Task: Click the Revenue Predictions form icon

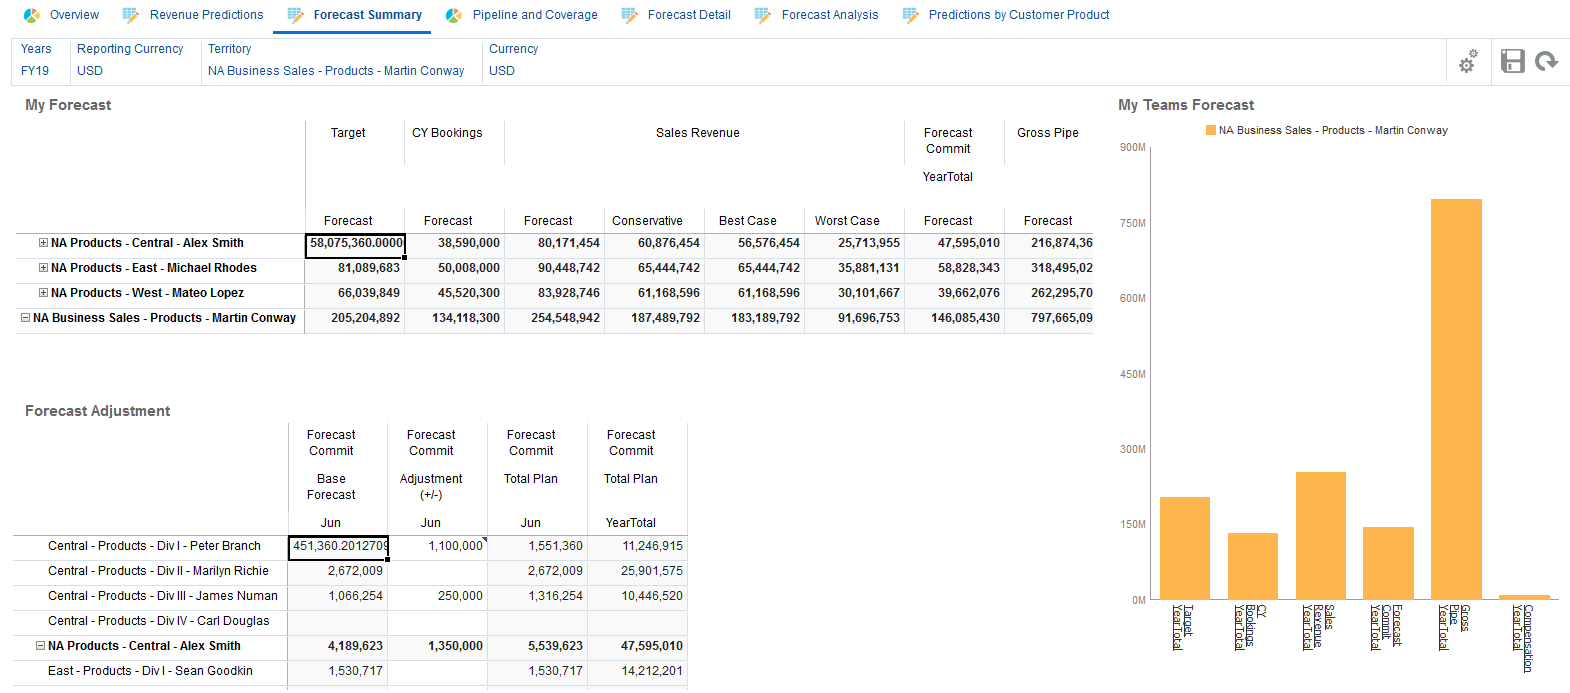Action: [x=130, y=15]
